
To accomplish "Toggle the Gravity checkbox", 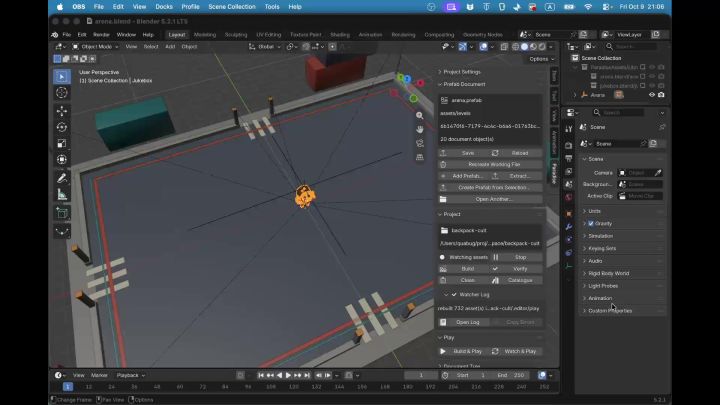I will click(591, 224).
